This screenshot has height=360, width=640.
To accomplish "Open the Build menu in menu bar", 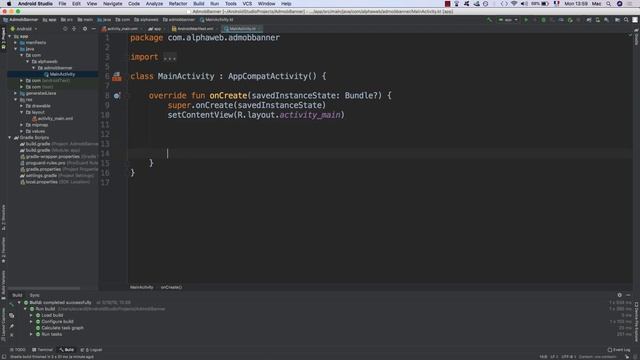I will (199, 4).
